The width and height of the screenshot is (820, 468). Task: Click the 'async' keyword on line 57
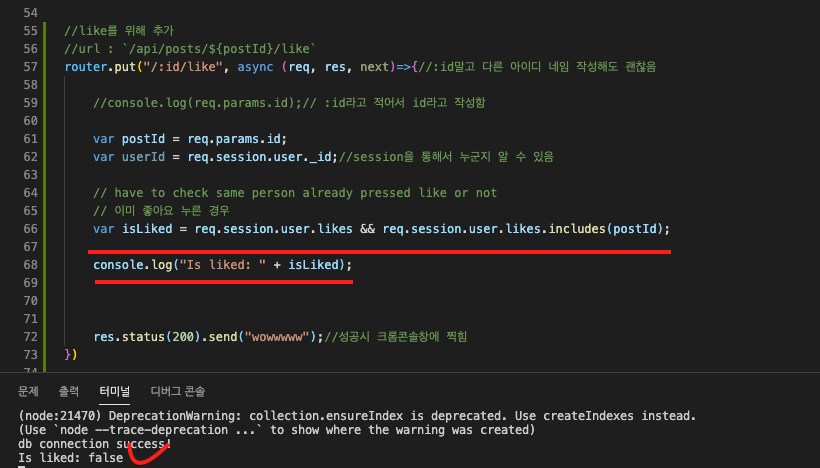click(255, 67)
